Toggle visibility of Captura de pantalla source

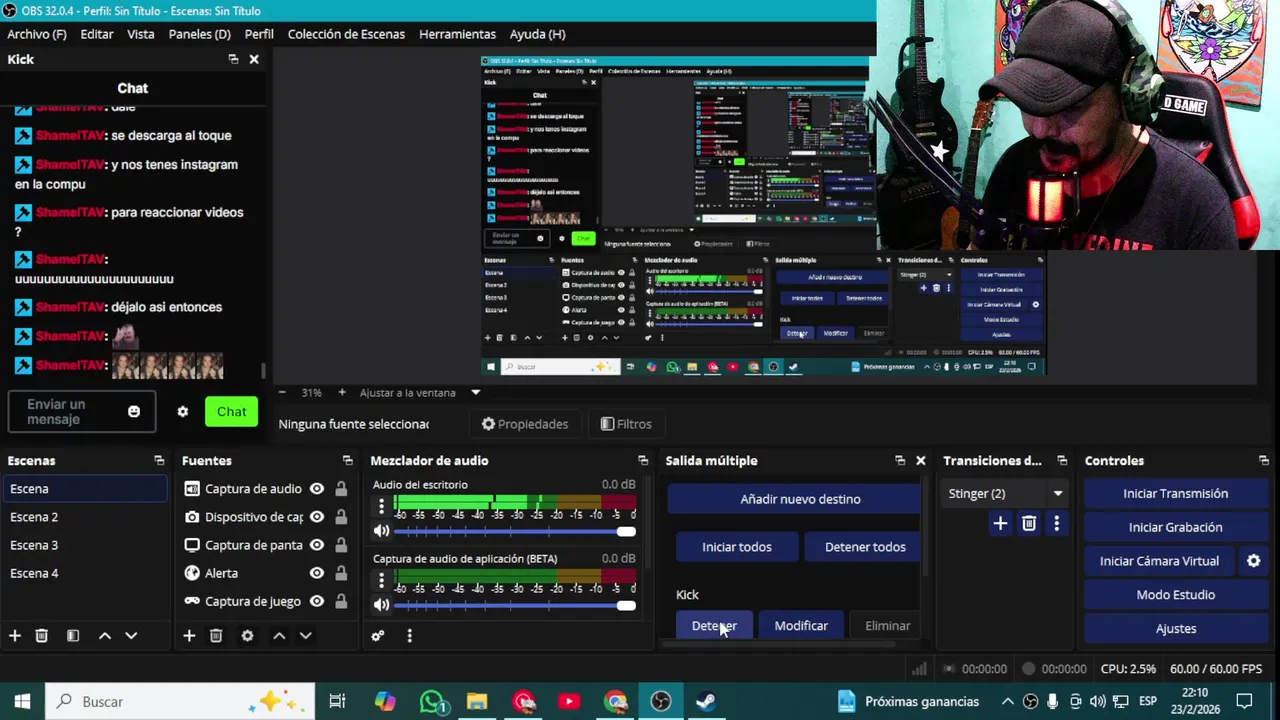pyautogui.click(x=316, y=545)
